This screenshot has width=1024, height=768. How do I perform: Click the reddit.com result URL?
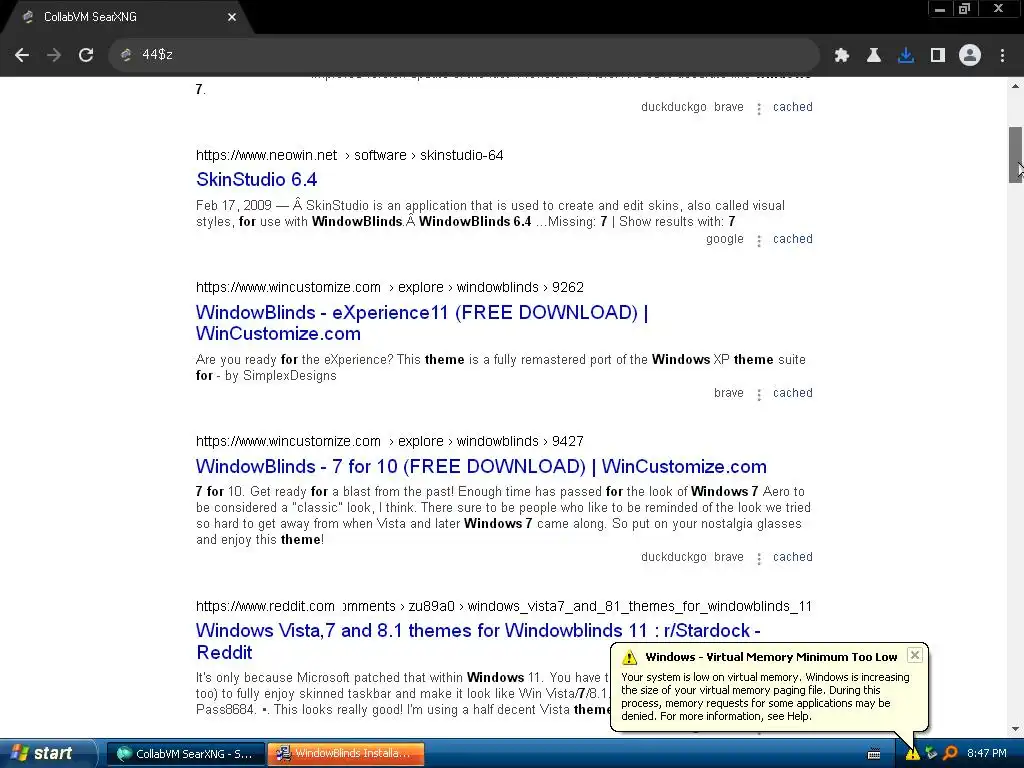[x=504, y=606]
